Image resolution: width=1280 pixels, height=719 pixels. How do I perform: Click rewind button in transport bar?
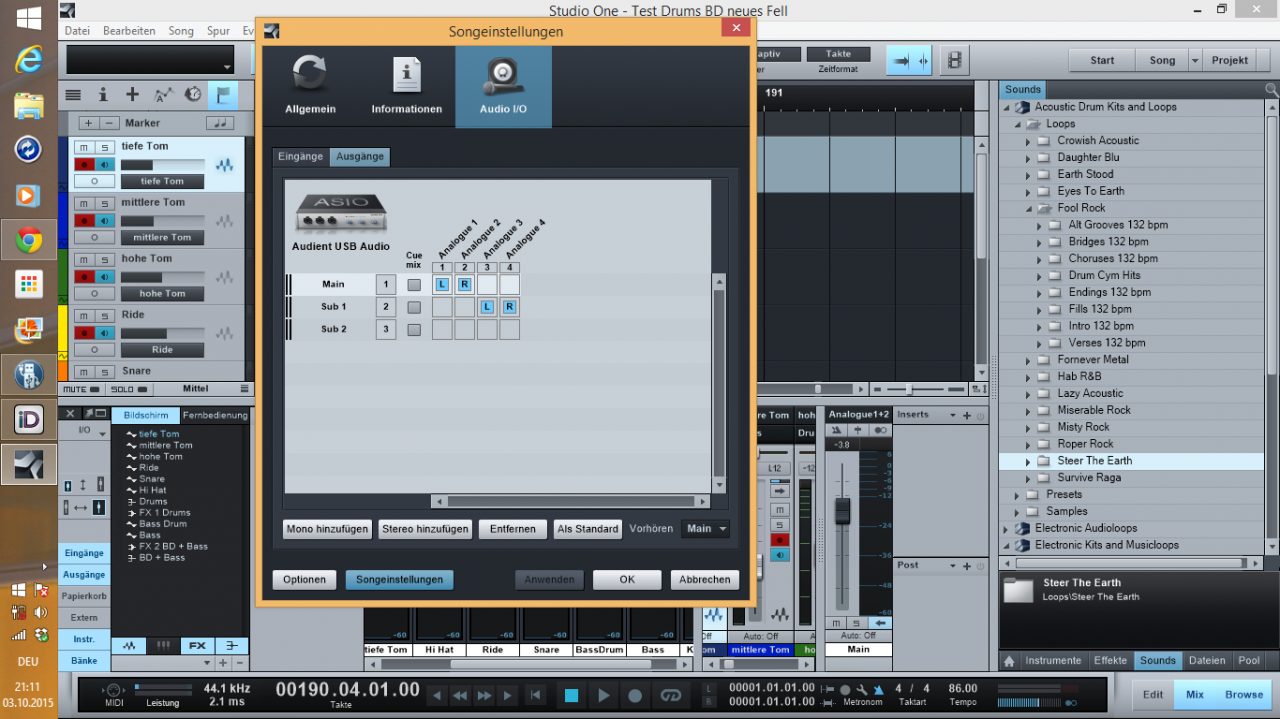tap(460, 695)
